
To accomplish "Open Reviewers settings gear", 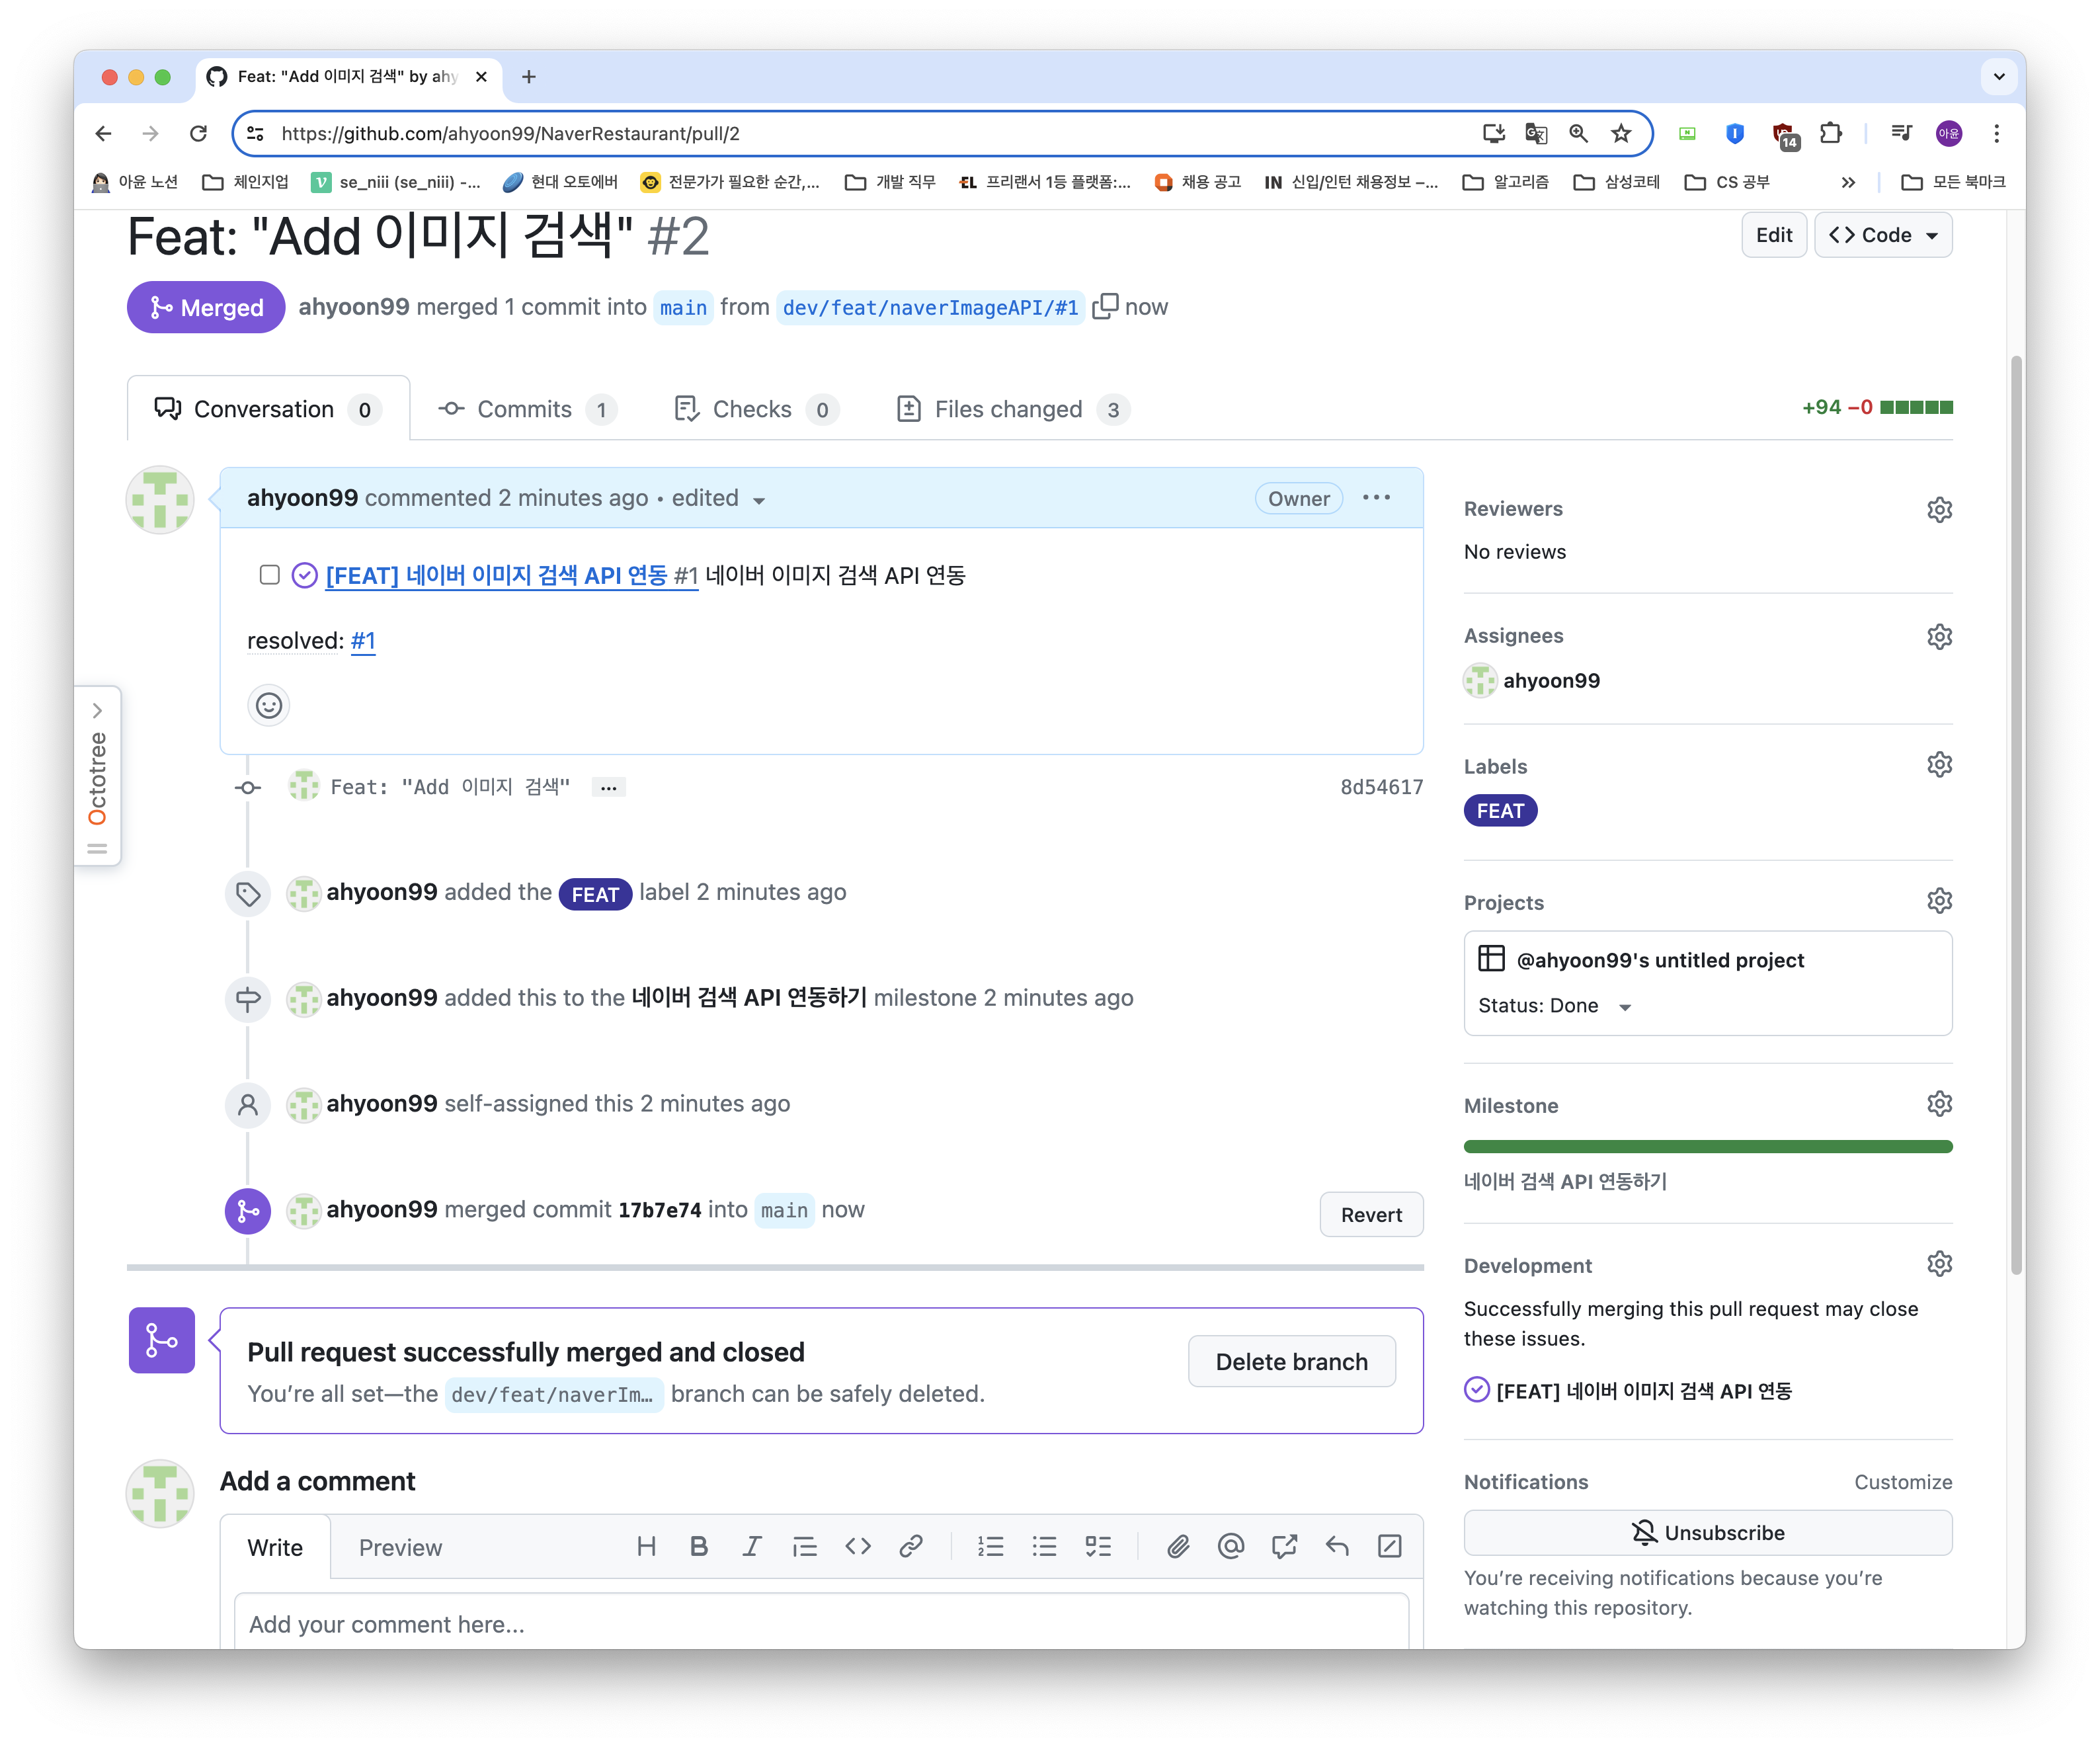I will 1939,509.
